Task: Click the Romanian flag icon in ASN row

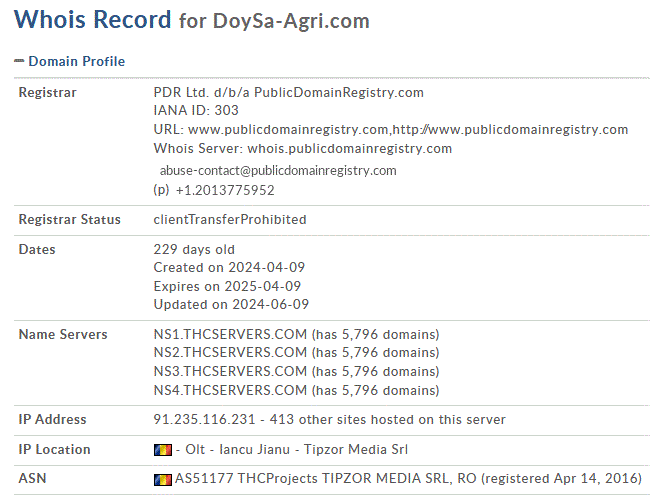Action: pos(163,480)
